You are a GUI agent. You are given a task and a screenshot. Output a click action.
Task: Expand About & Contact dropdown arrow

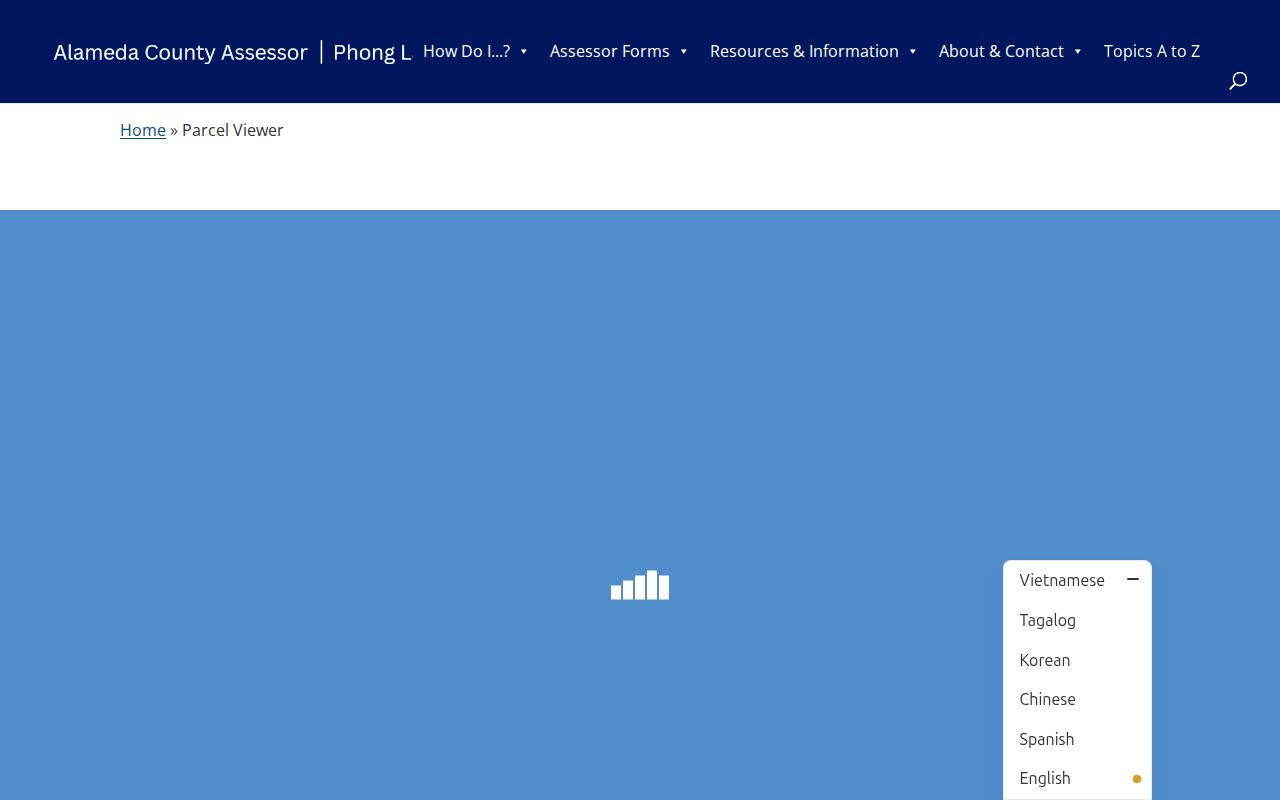pyautogui.click(x=1078, y=51)
